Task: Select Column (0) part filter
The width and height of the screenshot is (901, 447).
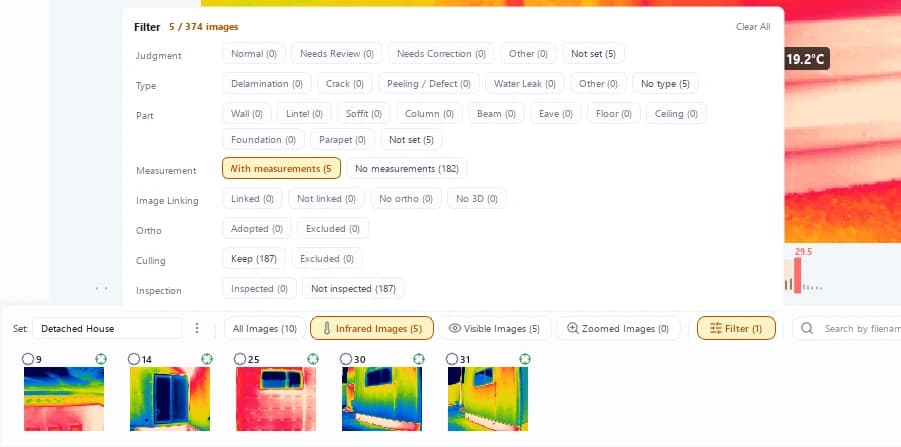Action: tap(429, 113)
